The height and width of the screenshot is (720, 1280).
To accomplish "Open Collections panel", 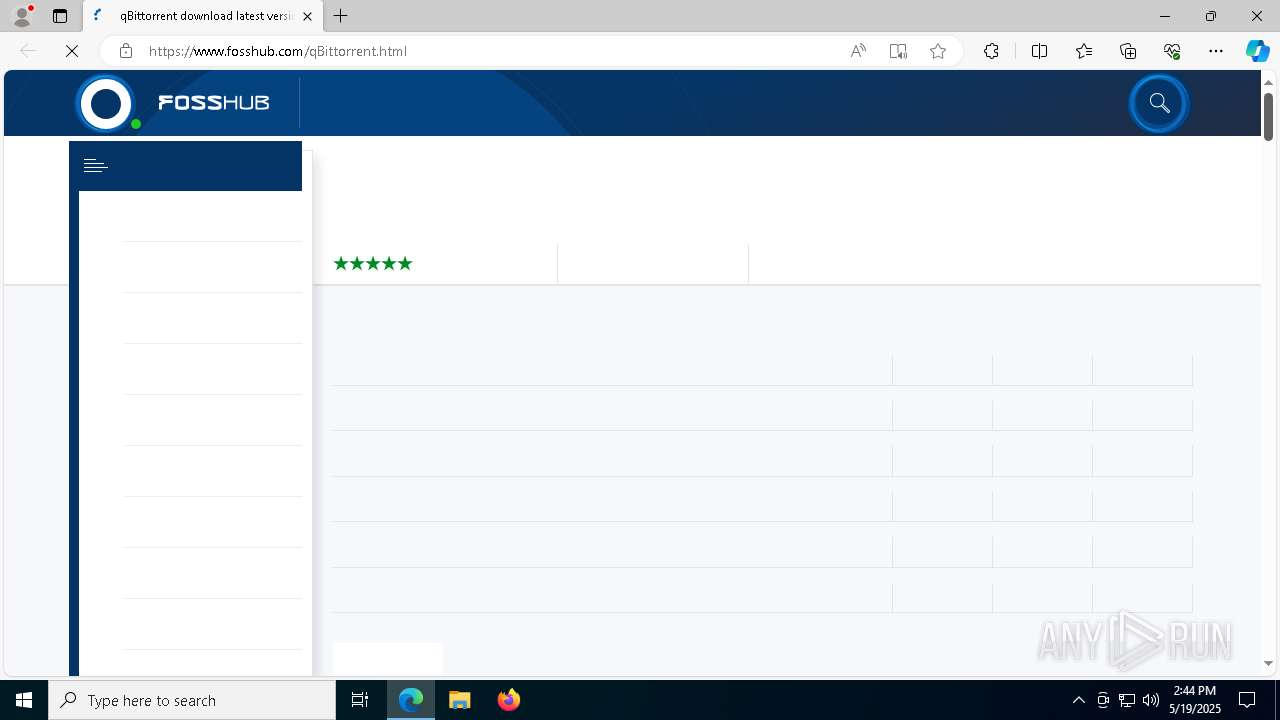I will 1128,51.
